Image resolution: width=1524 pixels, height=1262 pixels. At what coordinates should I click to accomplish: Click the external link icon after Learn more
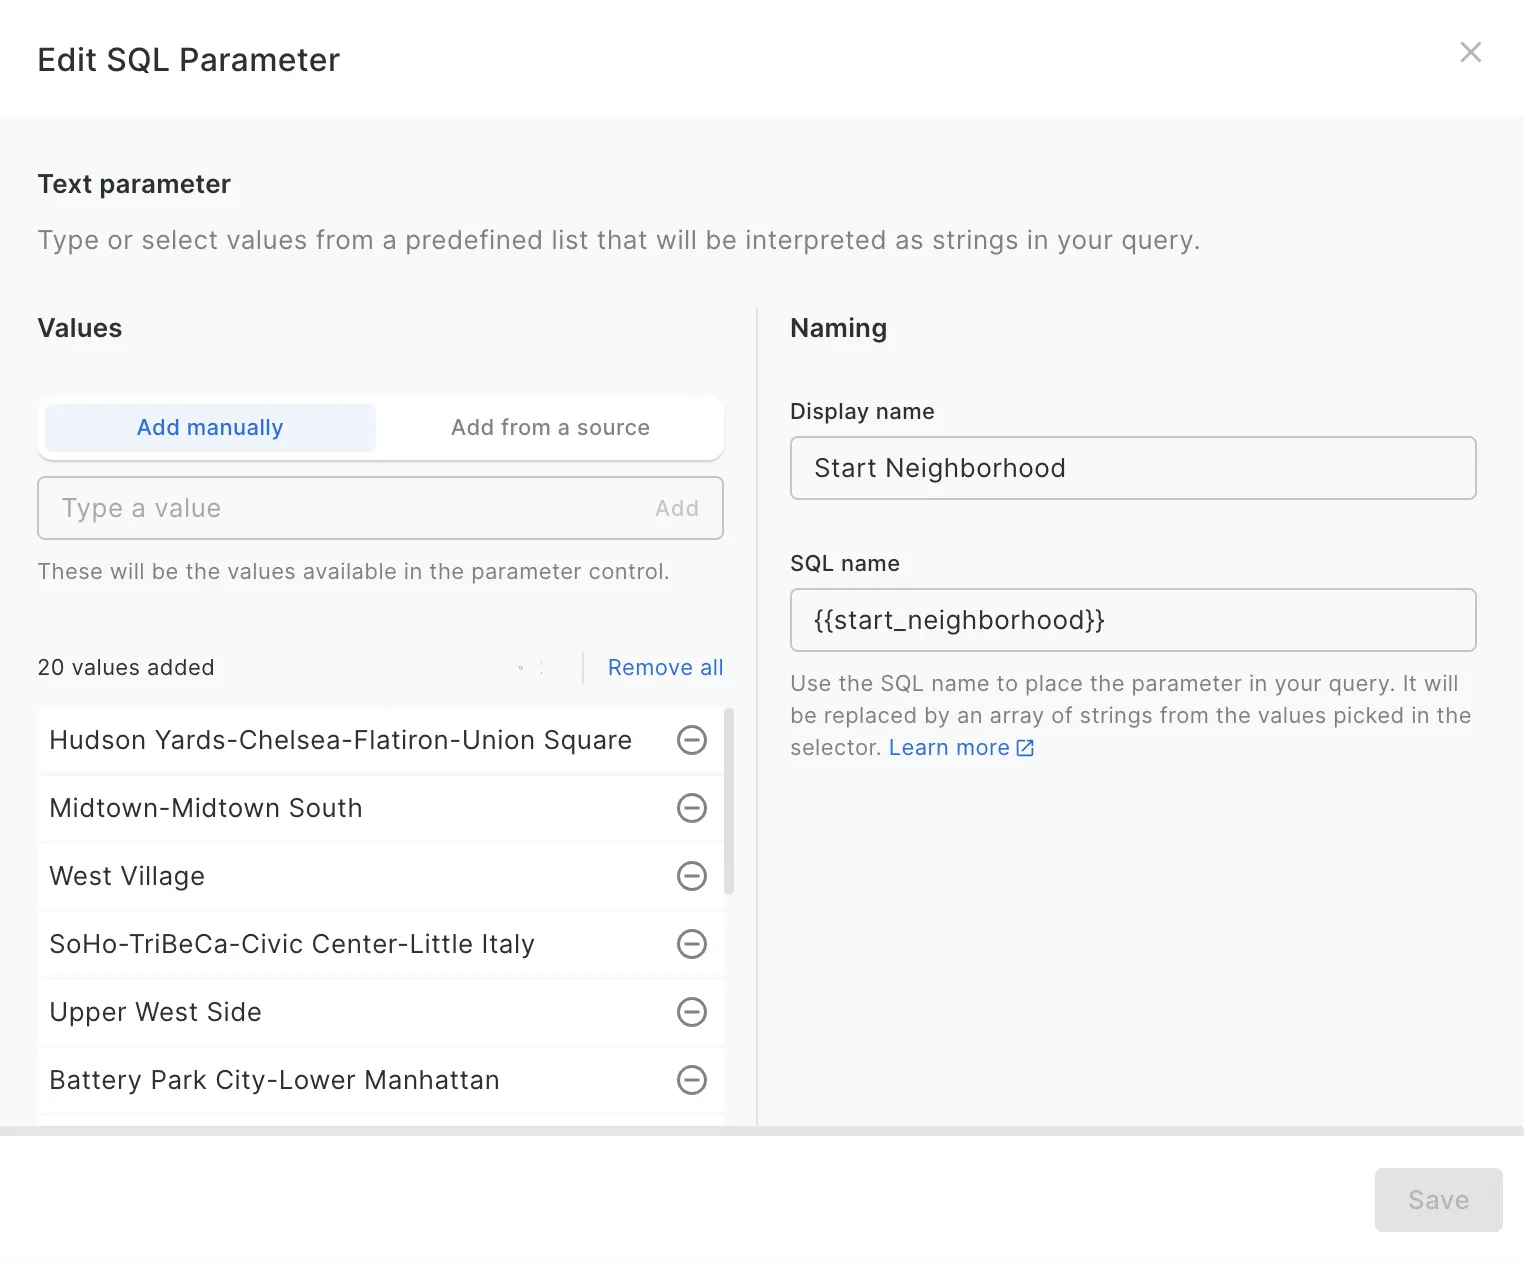pos(1025,748)
